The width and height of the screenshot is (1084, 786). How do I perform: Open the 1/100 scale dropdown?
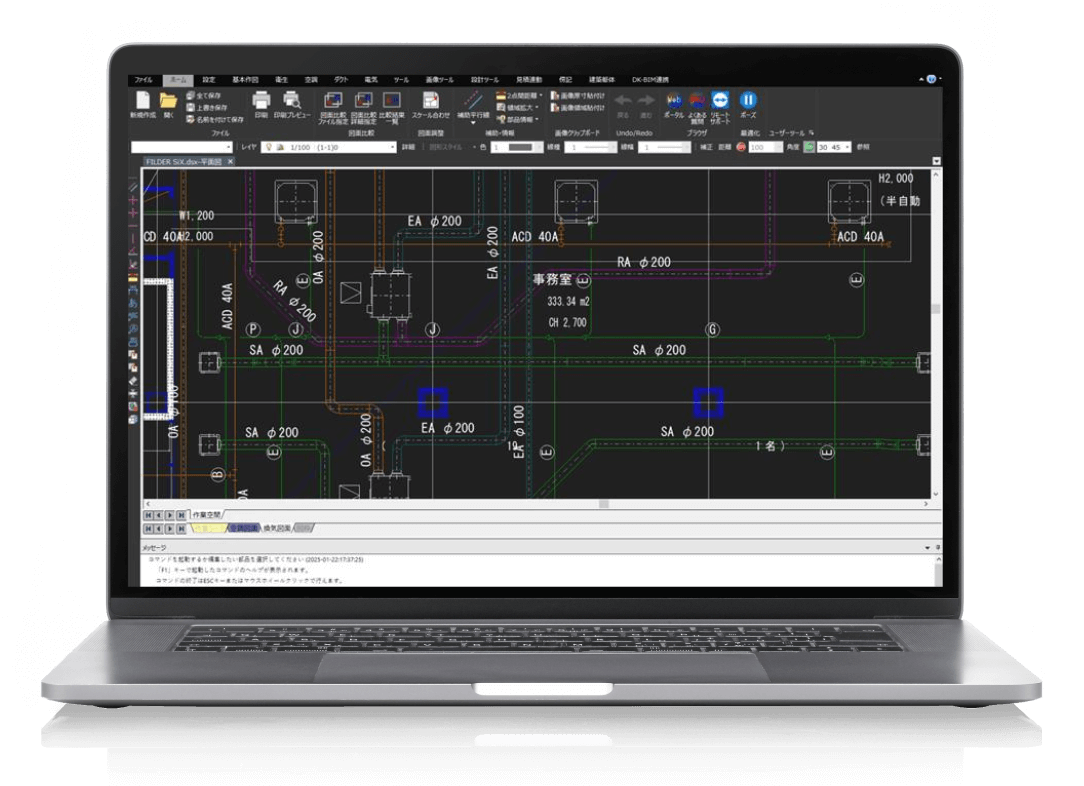tap(393, 145)
